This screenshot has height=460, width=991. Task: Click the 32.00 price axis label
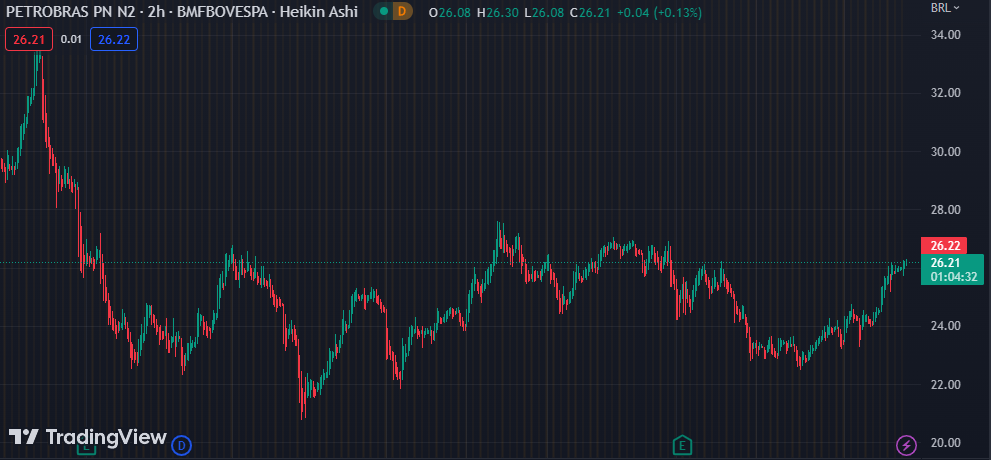point(946,93)
